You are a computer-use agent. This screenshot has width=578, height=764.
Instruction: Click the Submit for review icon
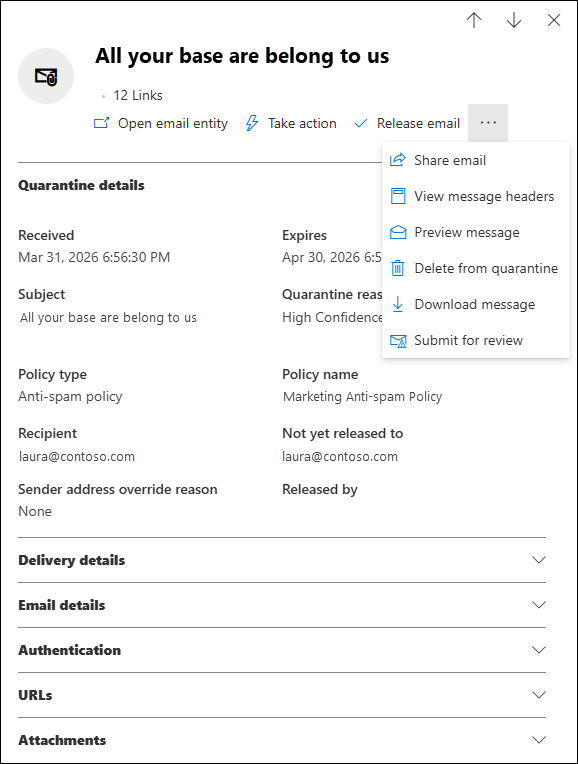coord(398,341)
